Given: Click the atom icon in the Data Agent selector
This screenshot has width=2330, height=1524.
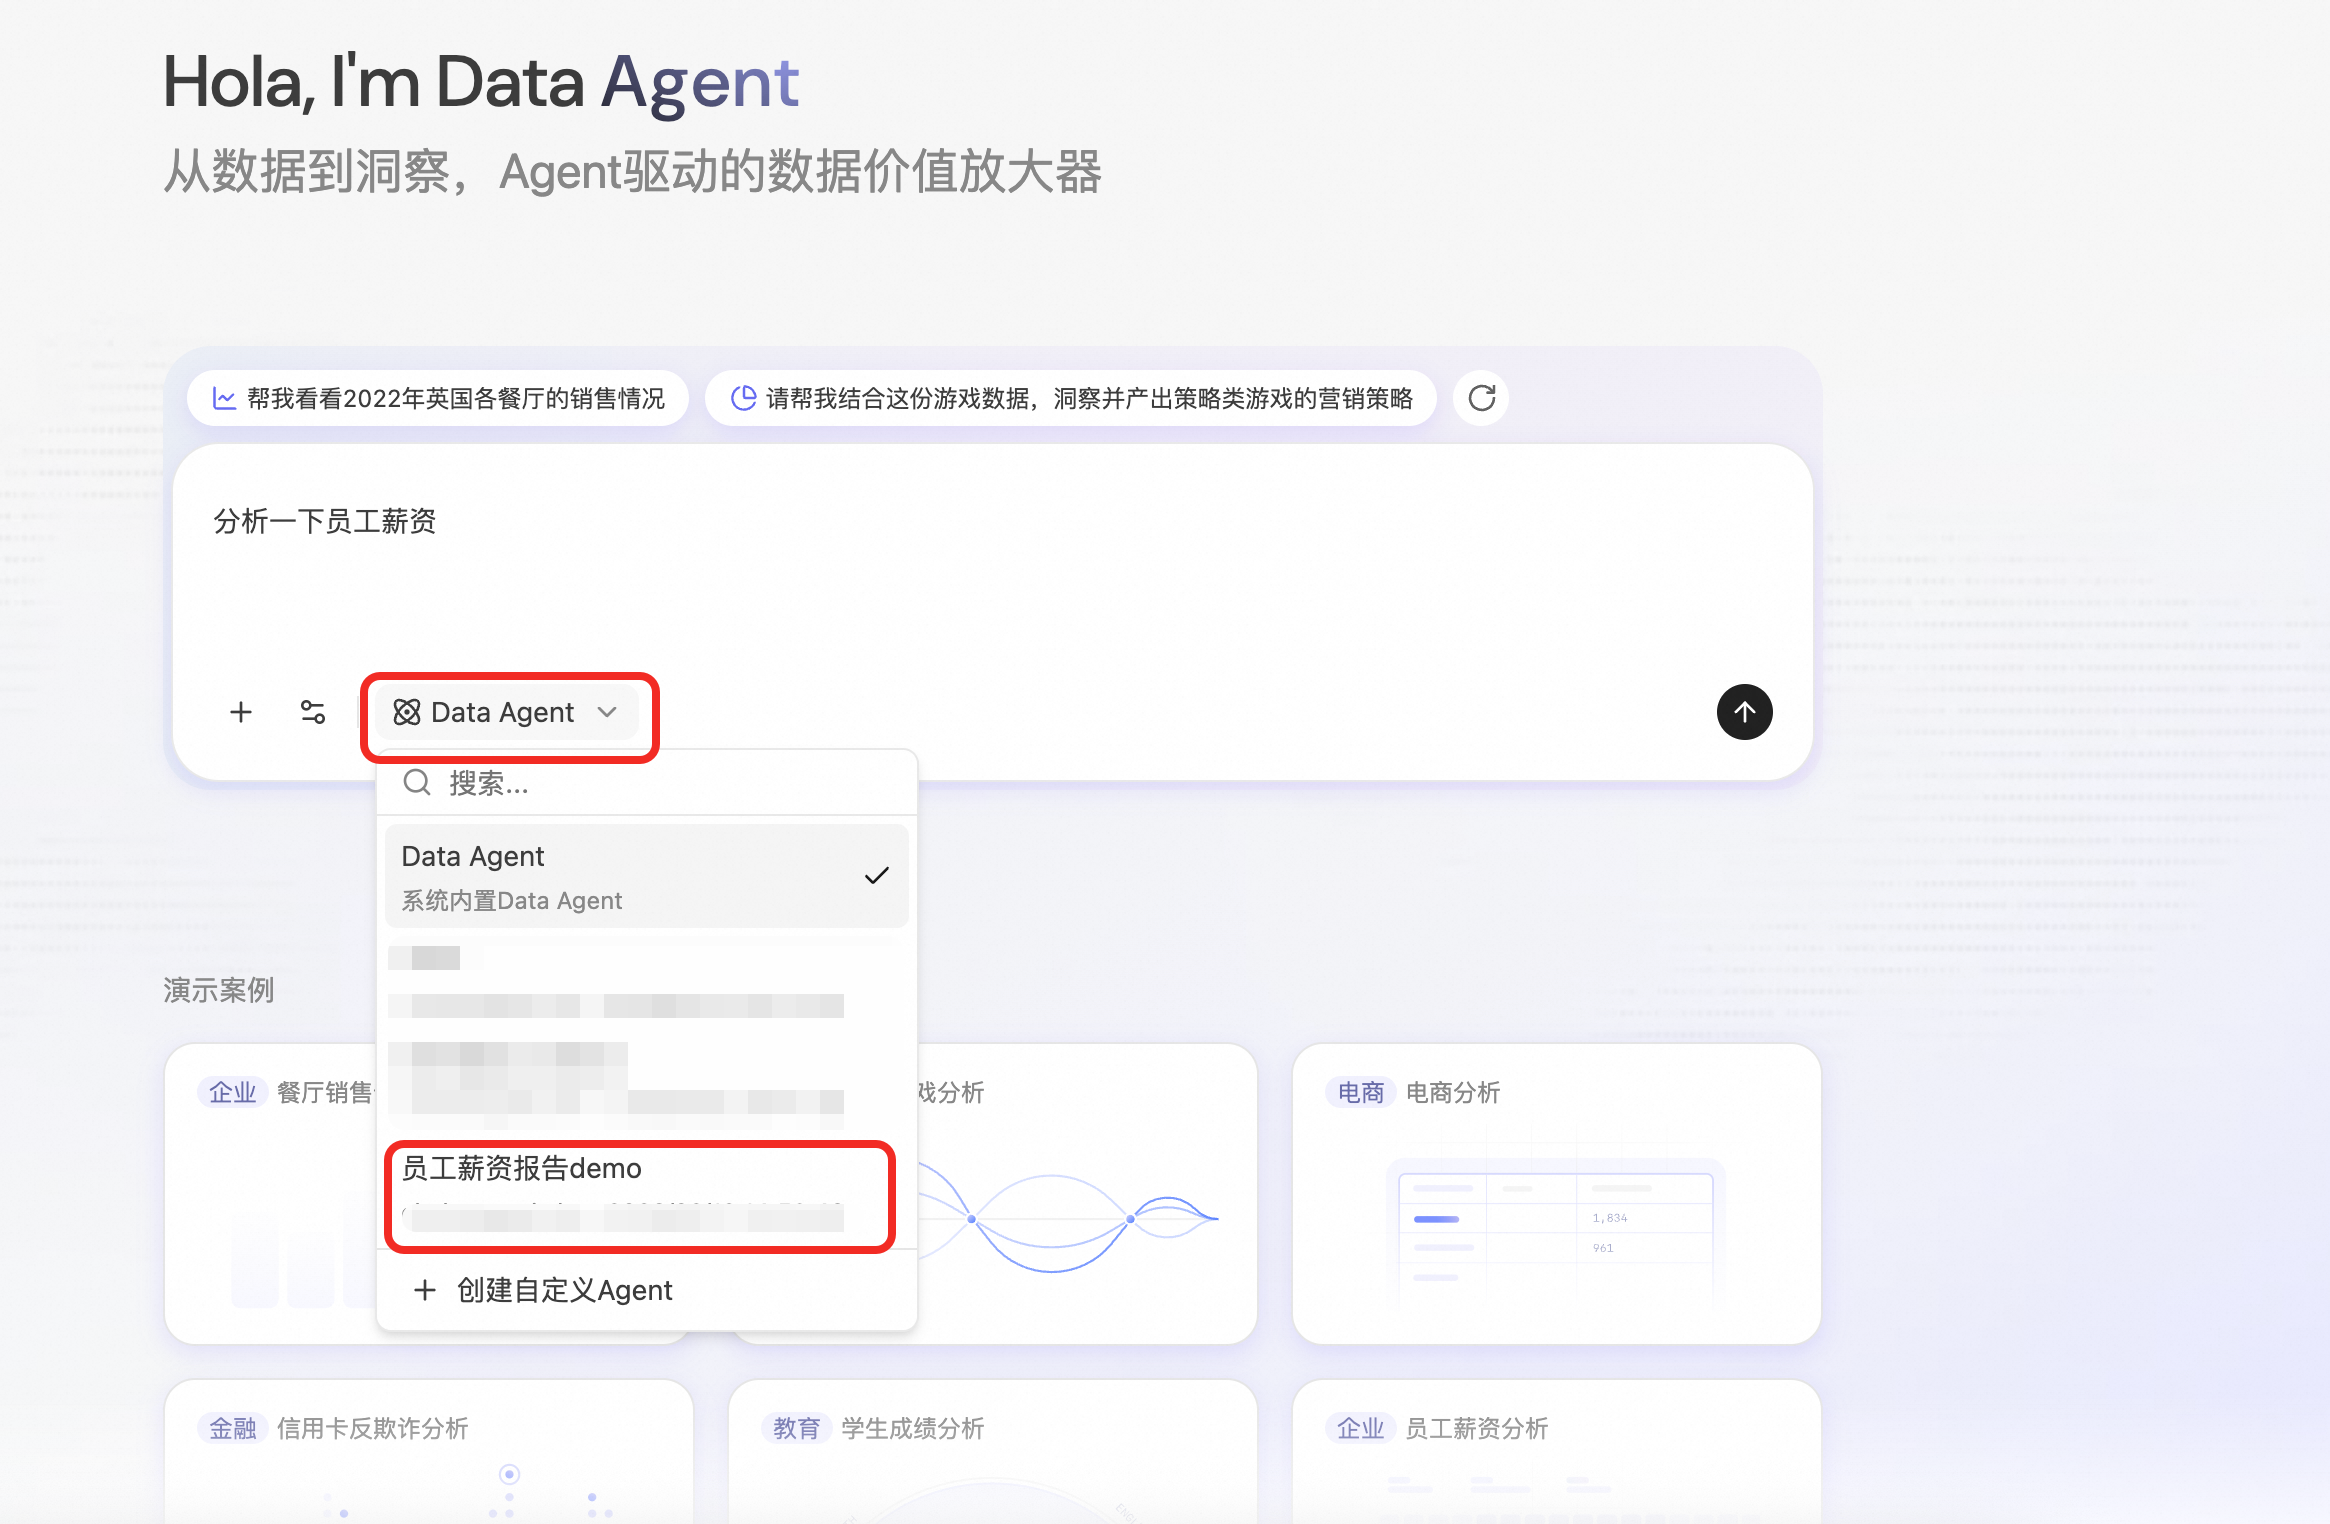Looking at the screenshot, I should pyautogui.click(x=406, y=712).
